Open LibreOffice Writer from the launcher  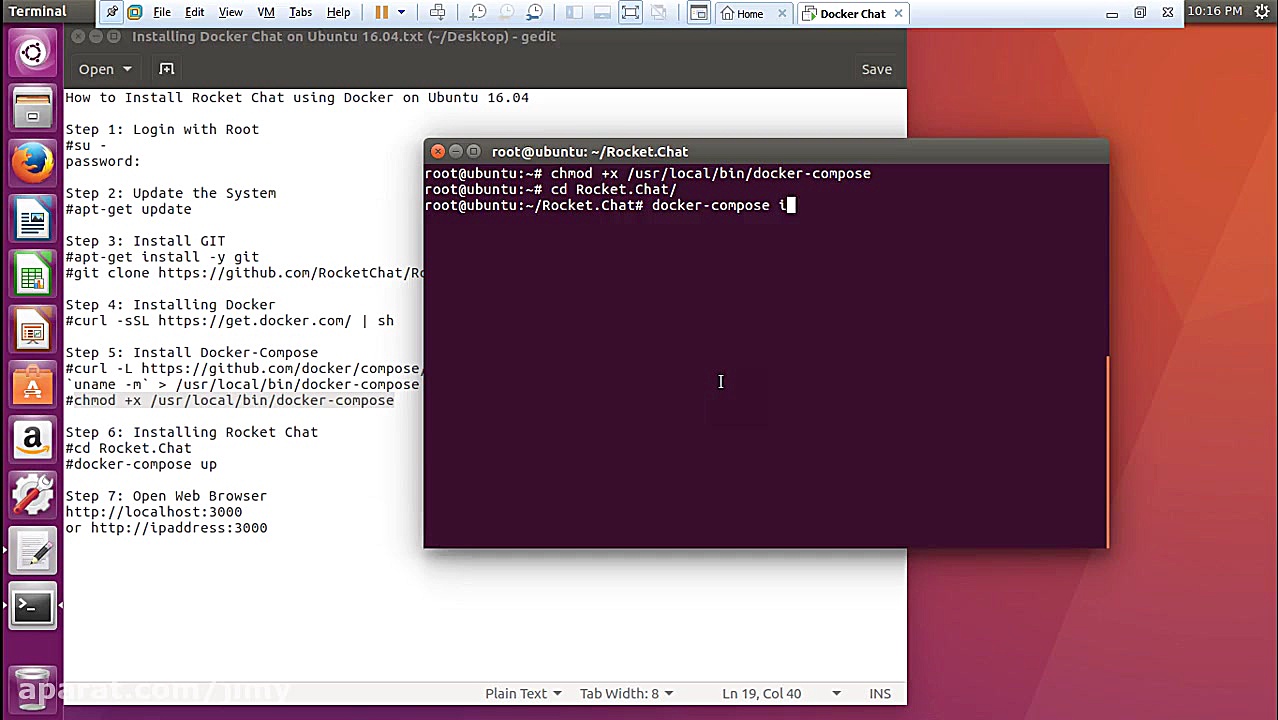[x=32, y=220]
